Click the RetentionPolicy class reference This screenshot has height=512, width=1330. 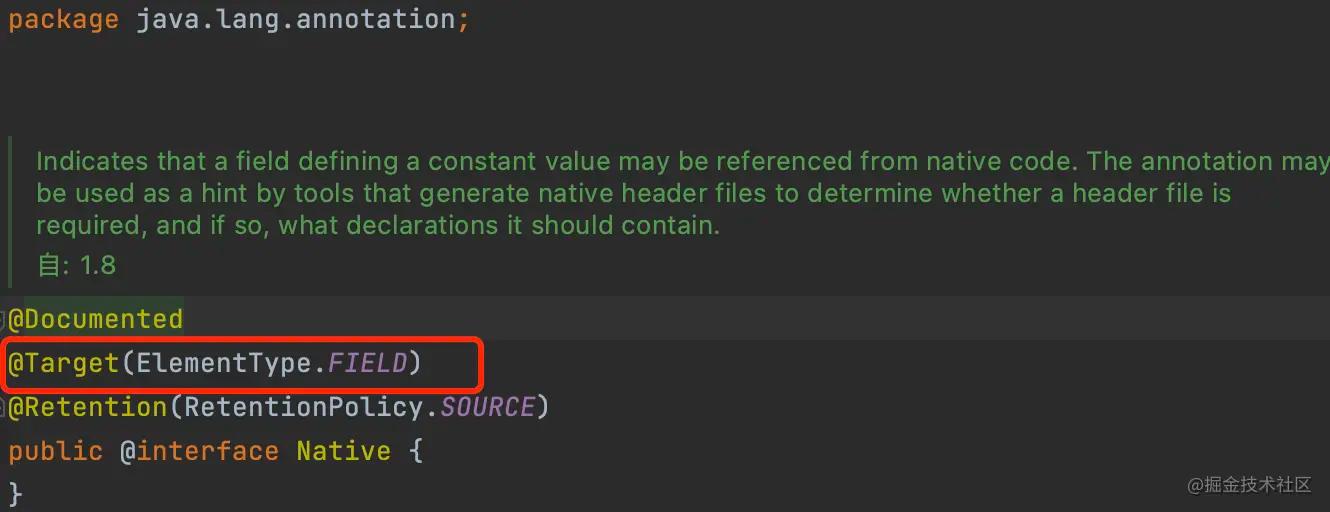[304, 407]
